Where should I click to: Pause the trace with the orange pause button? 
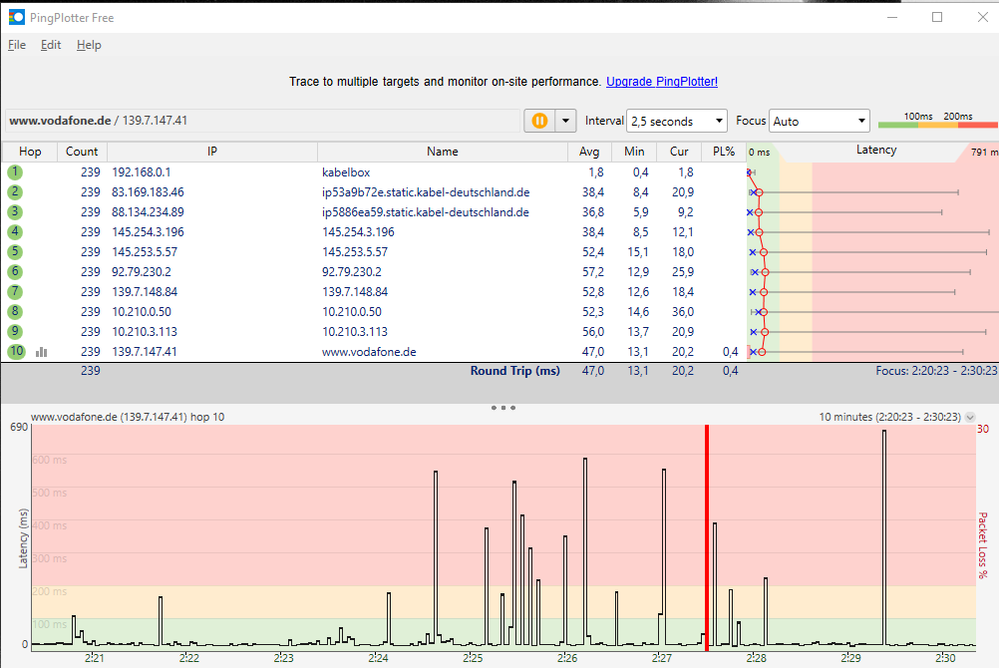pyautogui.click(x=539, y=120)
